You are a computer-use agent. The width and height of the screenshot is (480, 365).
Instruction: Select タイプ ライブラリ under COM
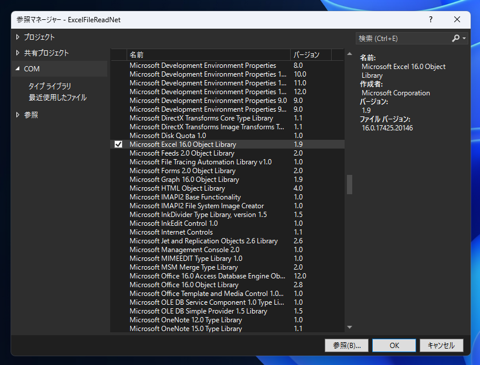50,86
